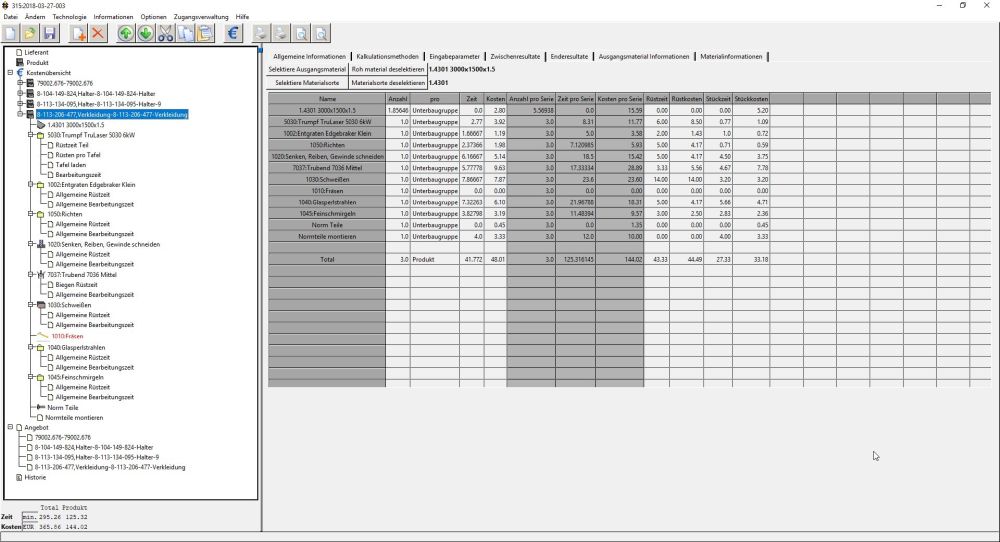
Task: Select the red 1010:Fräsen tree item
Action: tap(68, 337)
